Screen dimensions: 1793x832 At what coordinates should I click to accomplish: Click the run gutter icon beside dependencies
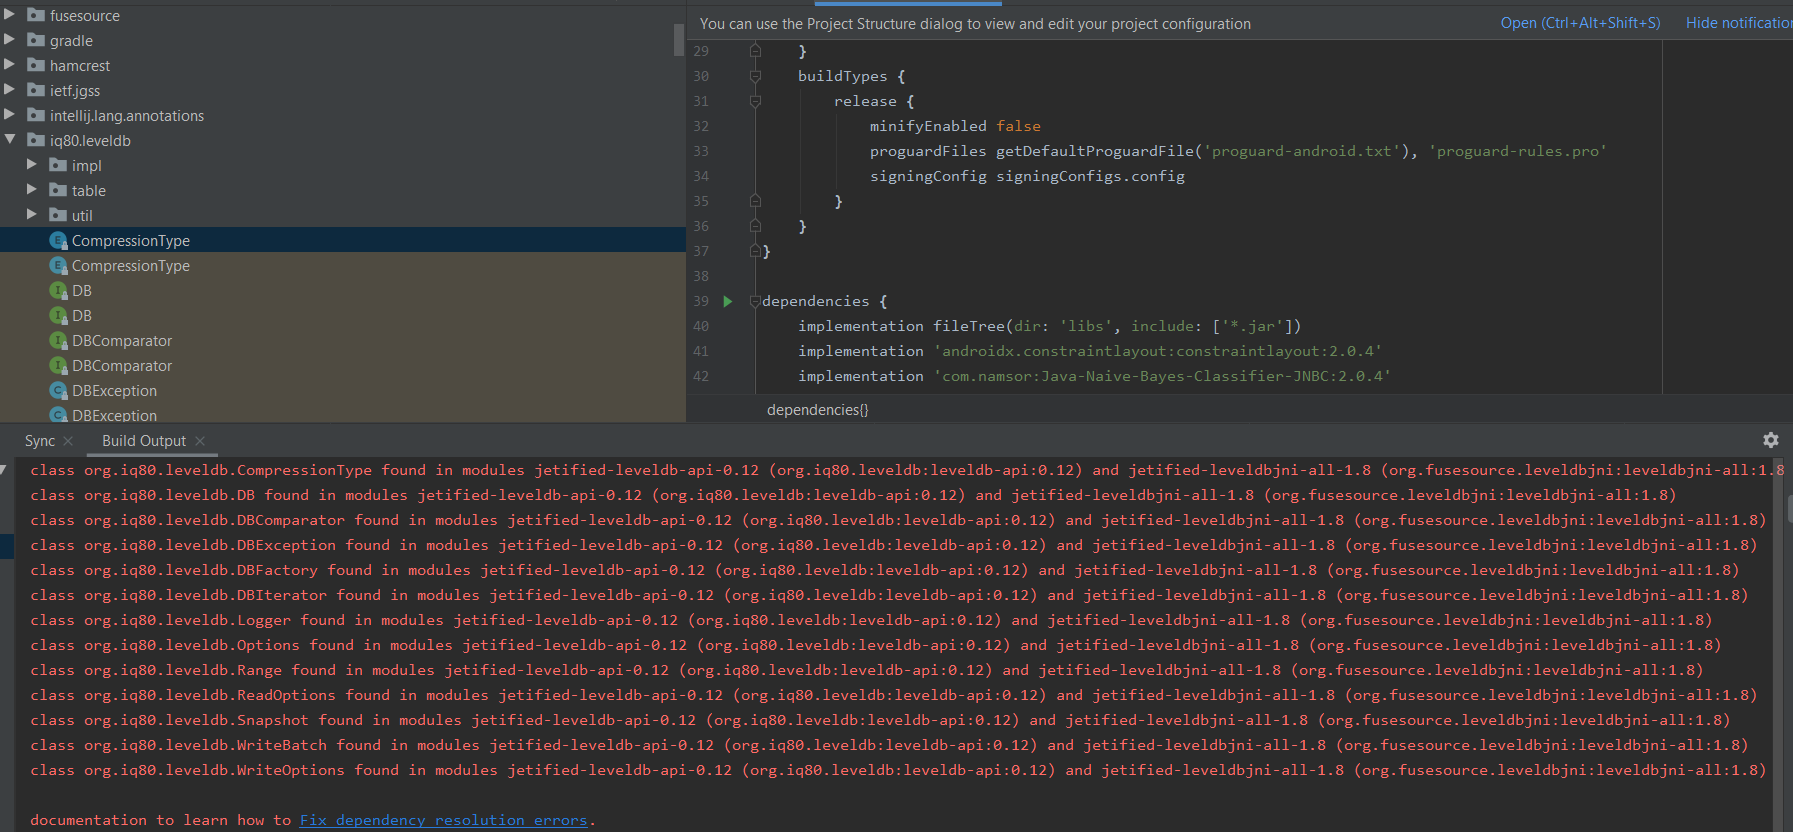click(x=728, y=301)
